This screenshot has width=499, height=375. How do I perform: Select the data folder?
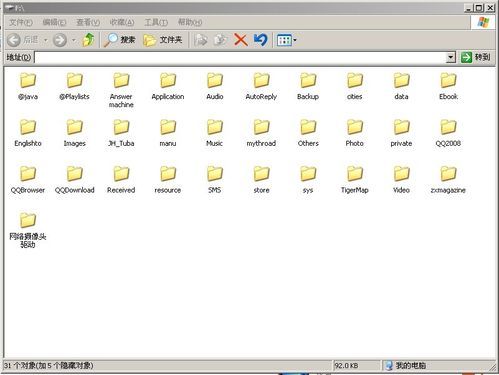click(x=401, y=86)
